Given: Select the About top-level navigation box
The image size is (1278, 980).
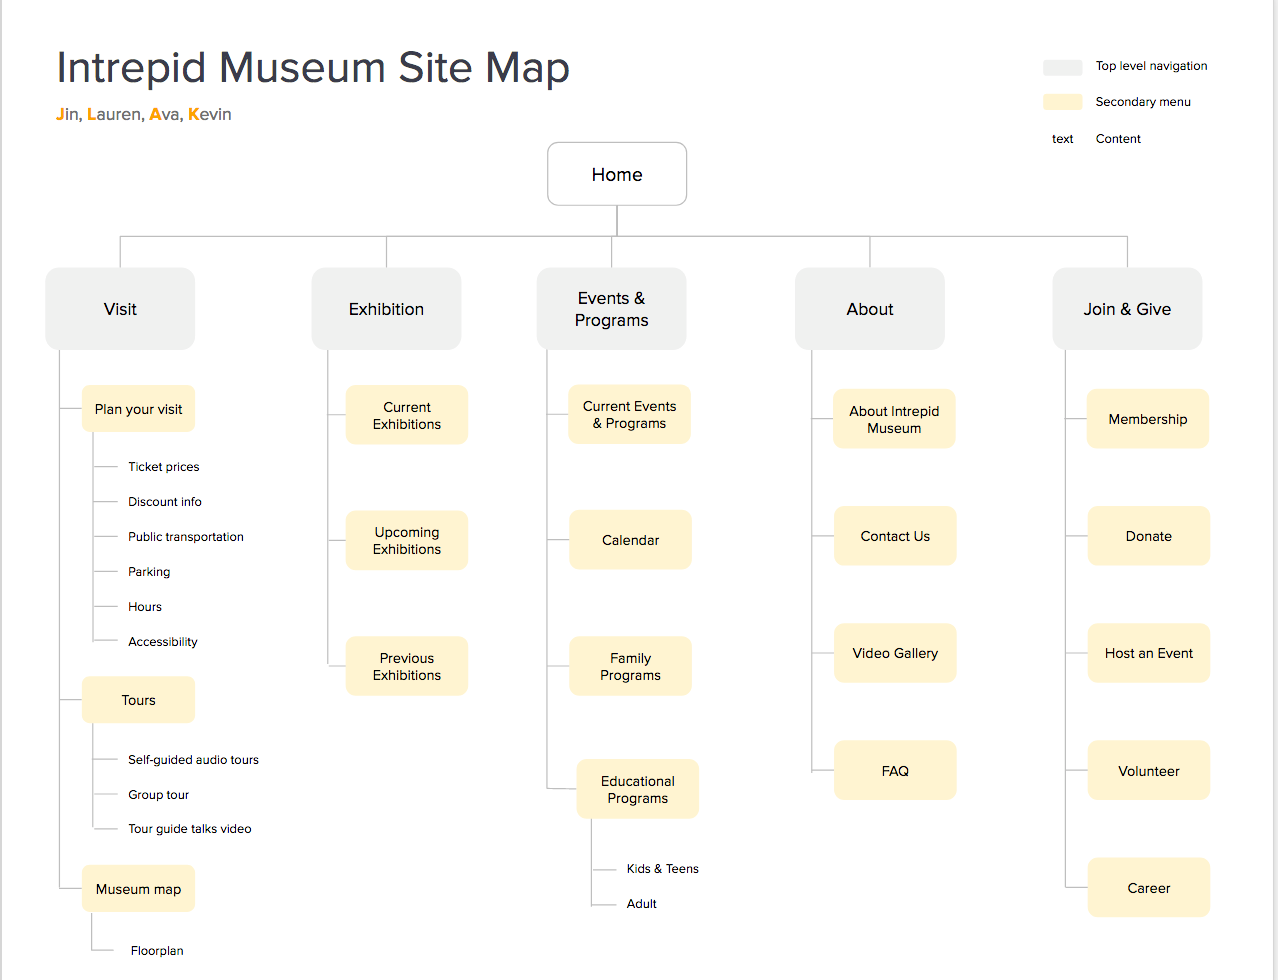Looking at the screenshot, I should coord(870,309).
